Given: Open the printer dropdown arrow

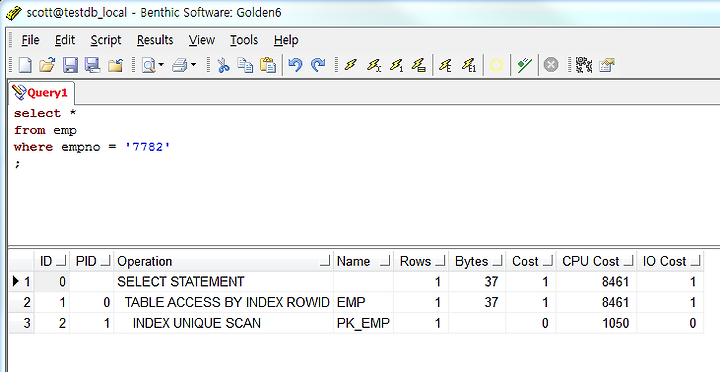Looking at the screenshot, I should (193, 65).
